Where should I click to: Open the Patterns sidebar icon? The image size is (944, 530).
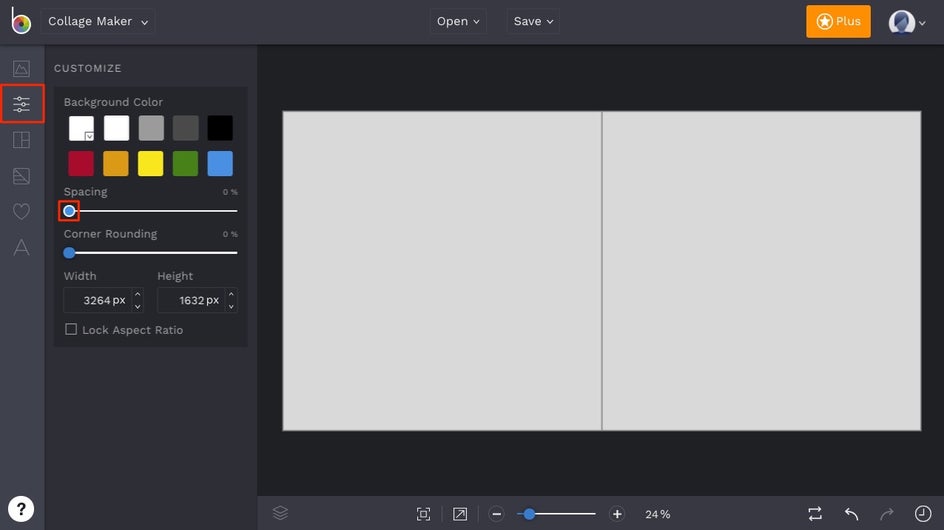coord(21,176)
